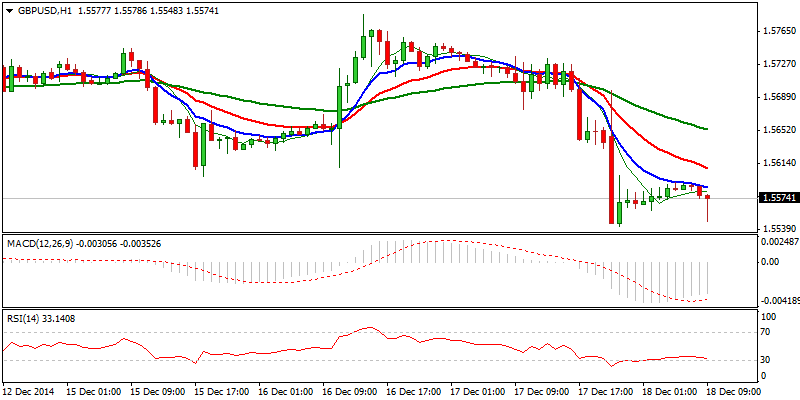Click the 1.57270 price axis label
Image resolution: width=800 pixels, height=400 pixels.
779,64
